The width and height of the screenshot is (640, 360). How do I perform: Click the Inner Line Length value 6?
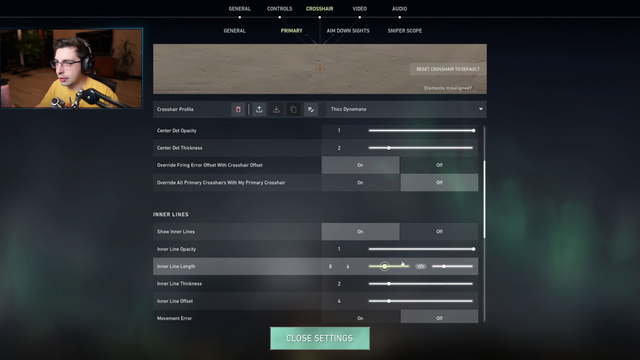(348, 267)
